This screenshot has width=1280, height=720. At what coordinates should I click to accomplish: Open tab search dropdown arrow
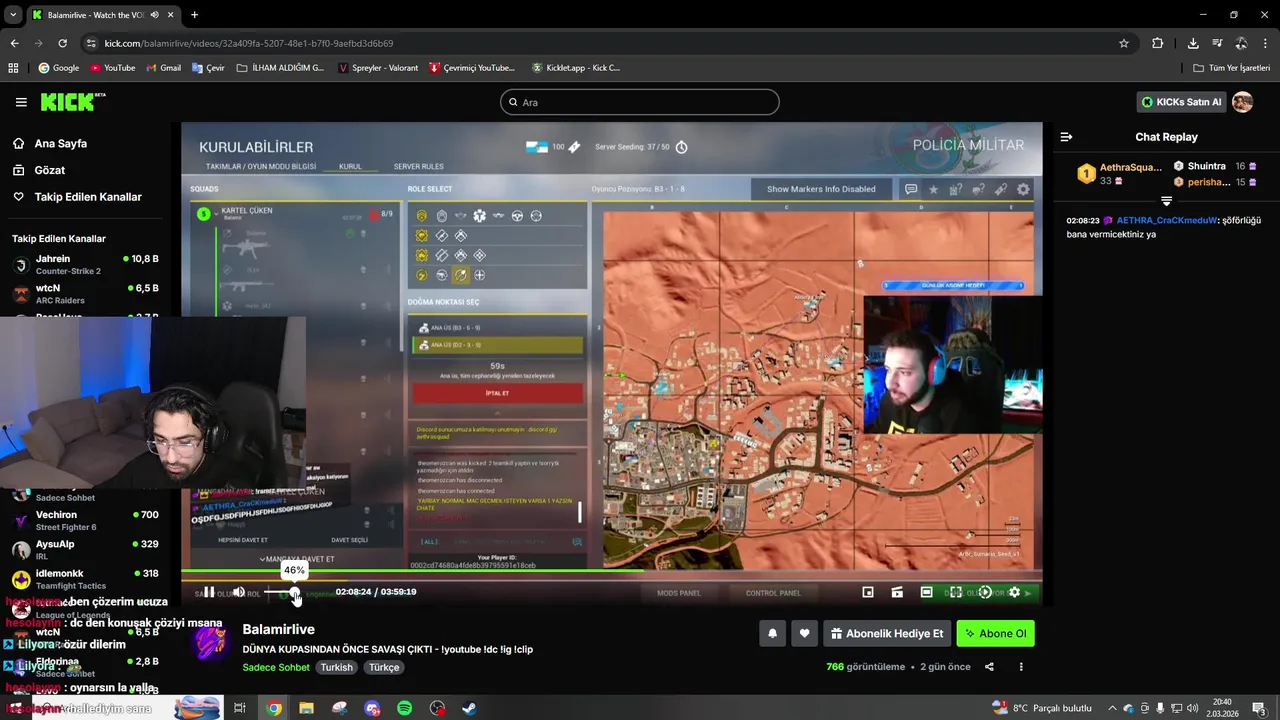[x=11, y=15]
